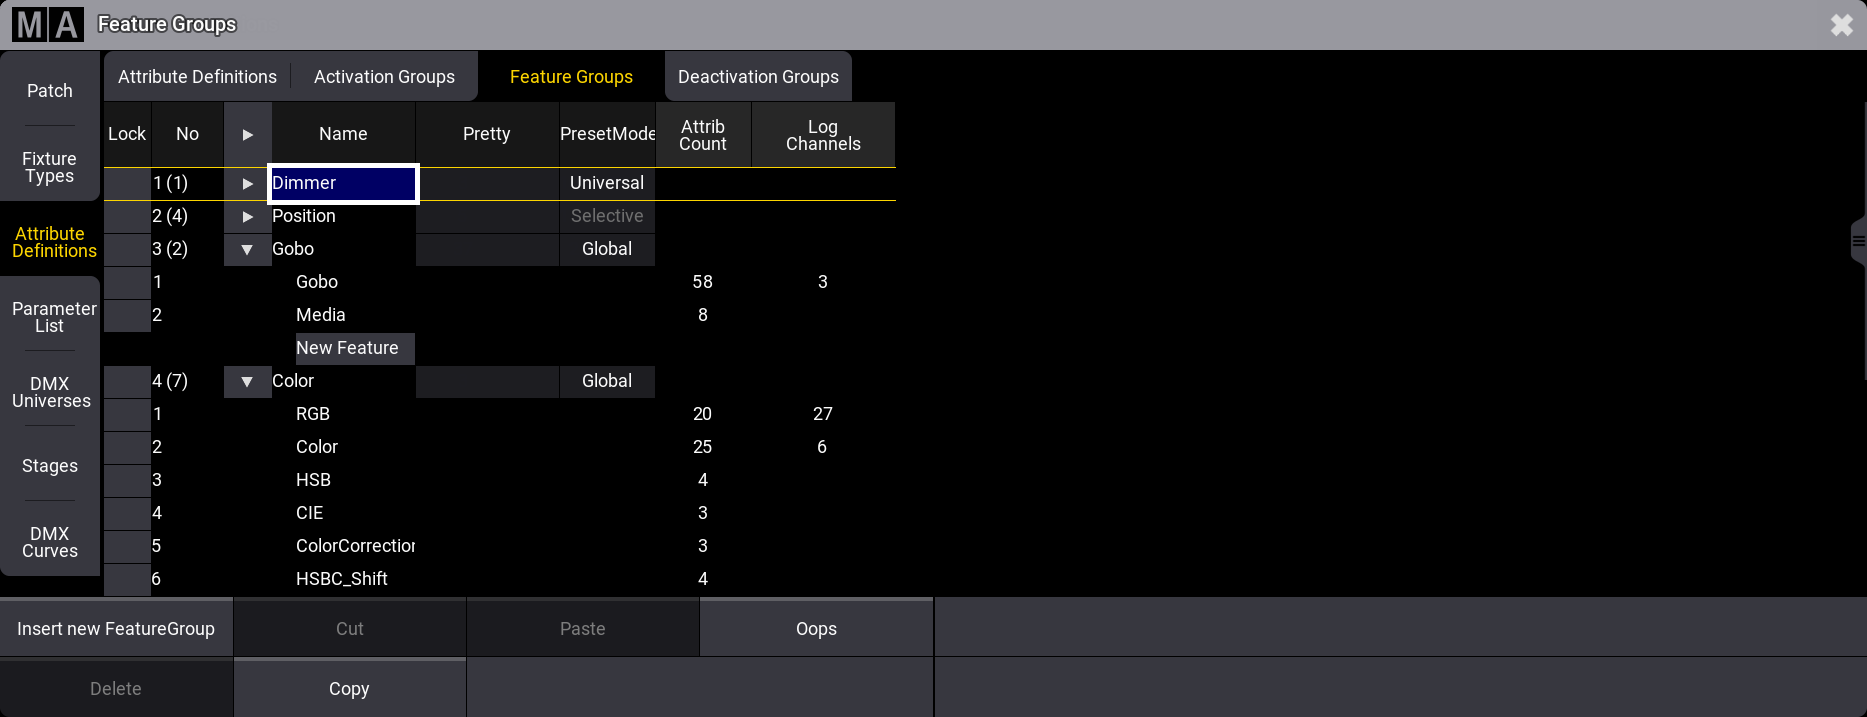The height and width of the screenshot is (717, 1867).
Task: Collapse the Color feature group
Action: 247,381
